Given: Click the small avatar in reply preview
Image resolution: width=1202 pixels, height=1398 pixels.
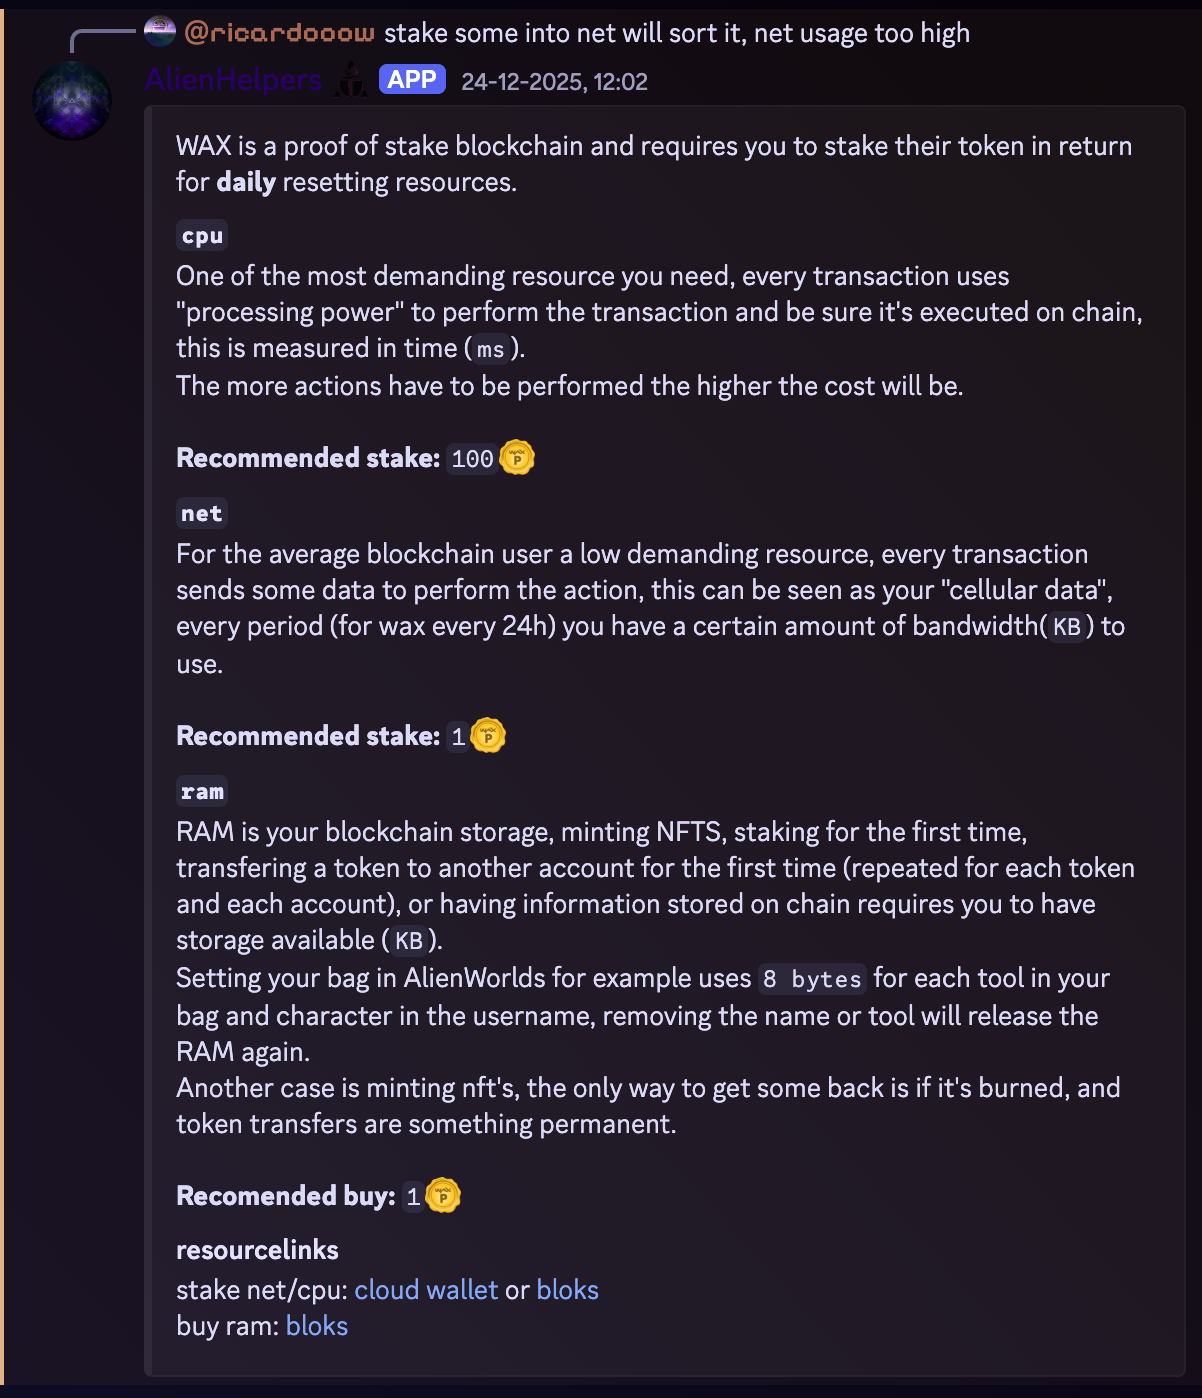Looking at the screenshot, I should tap(160, 32).
